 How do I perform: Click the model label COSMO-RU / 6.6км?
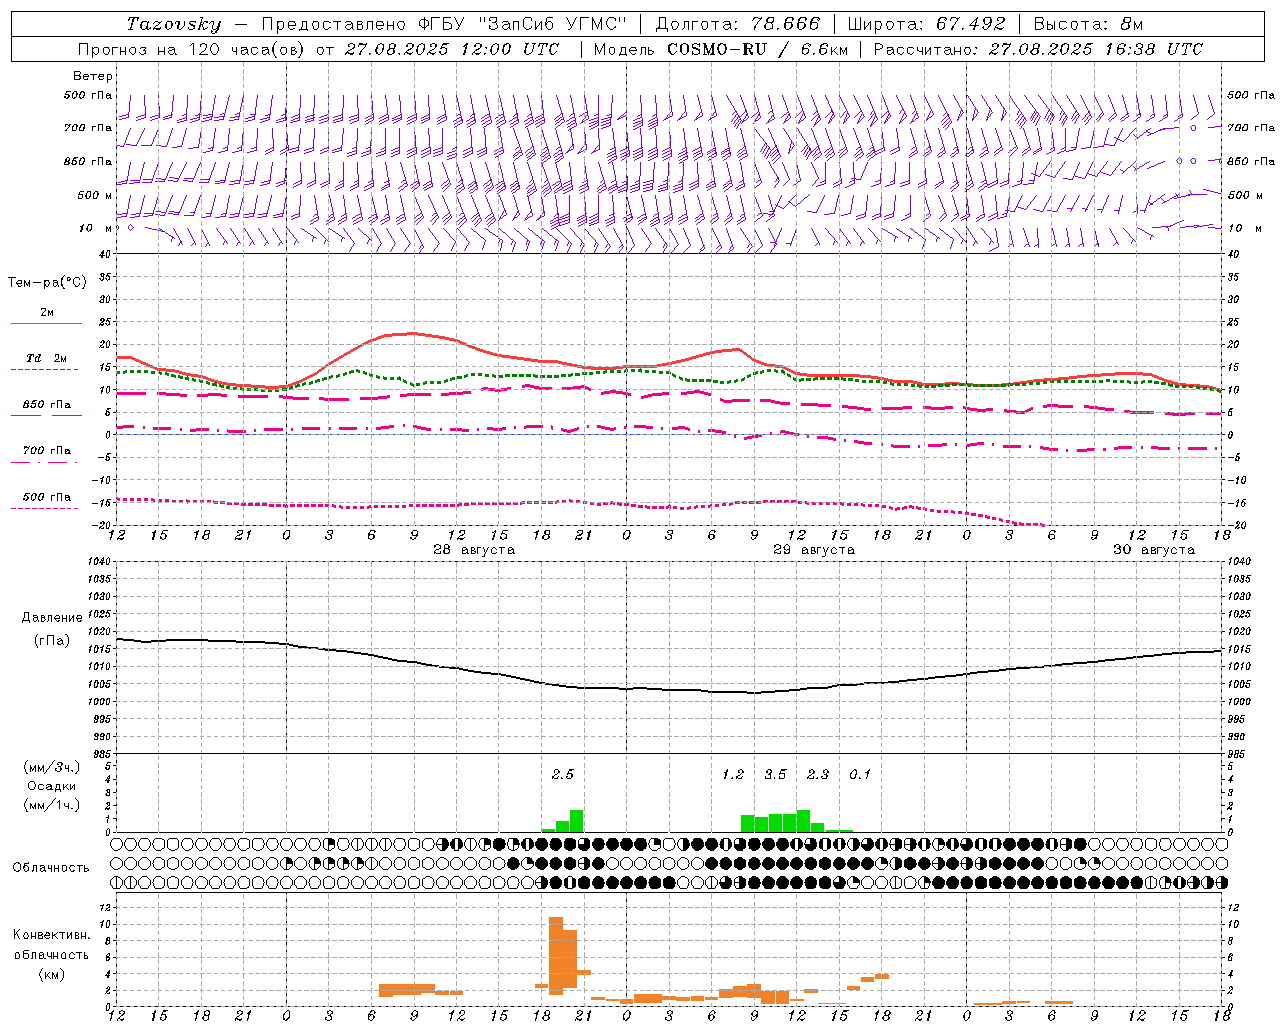pyautogui.click(x=757, y=49)
